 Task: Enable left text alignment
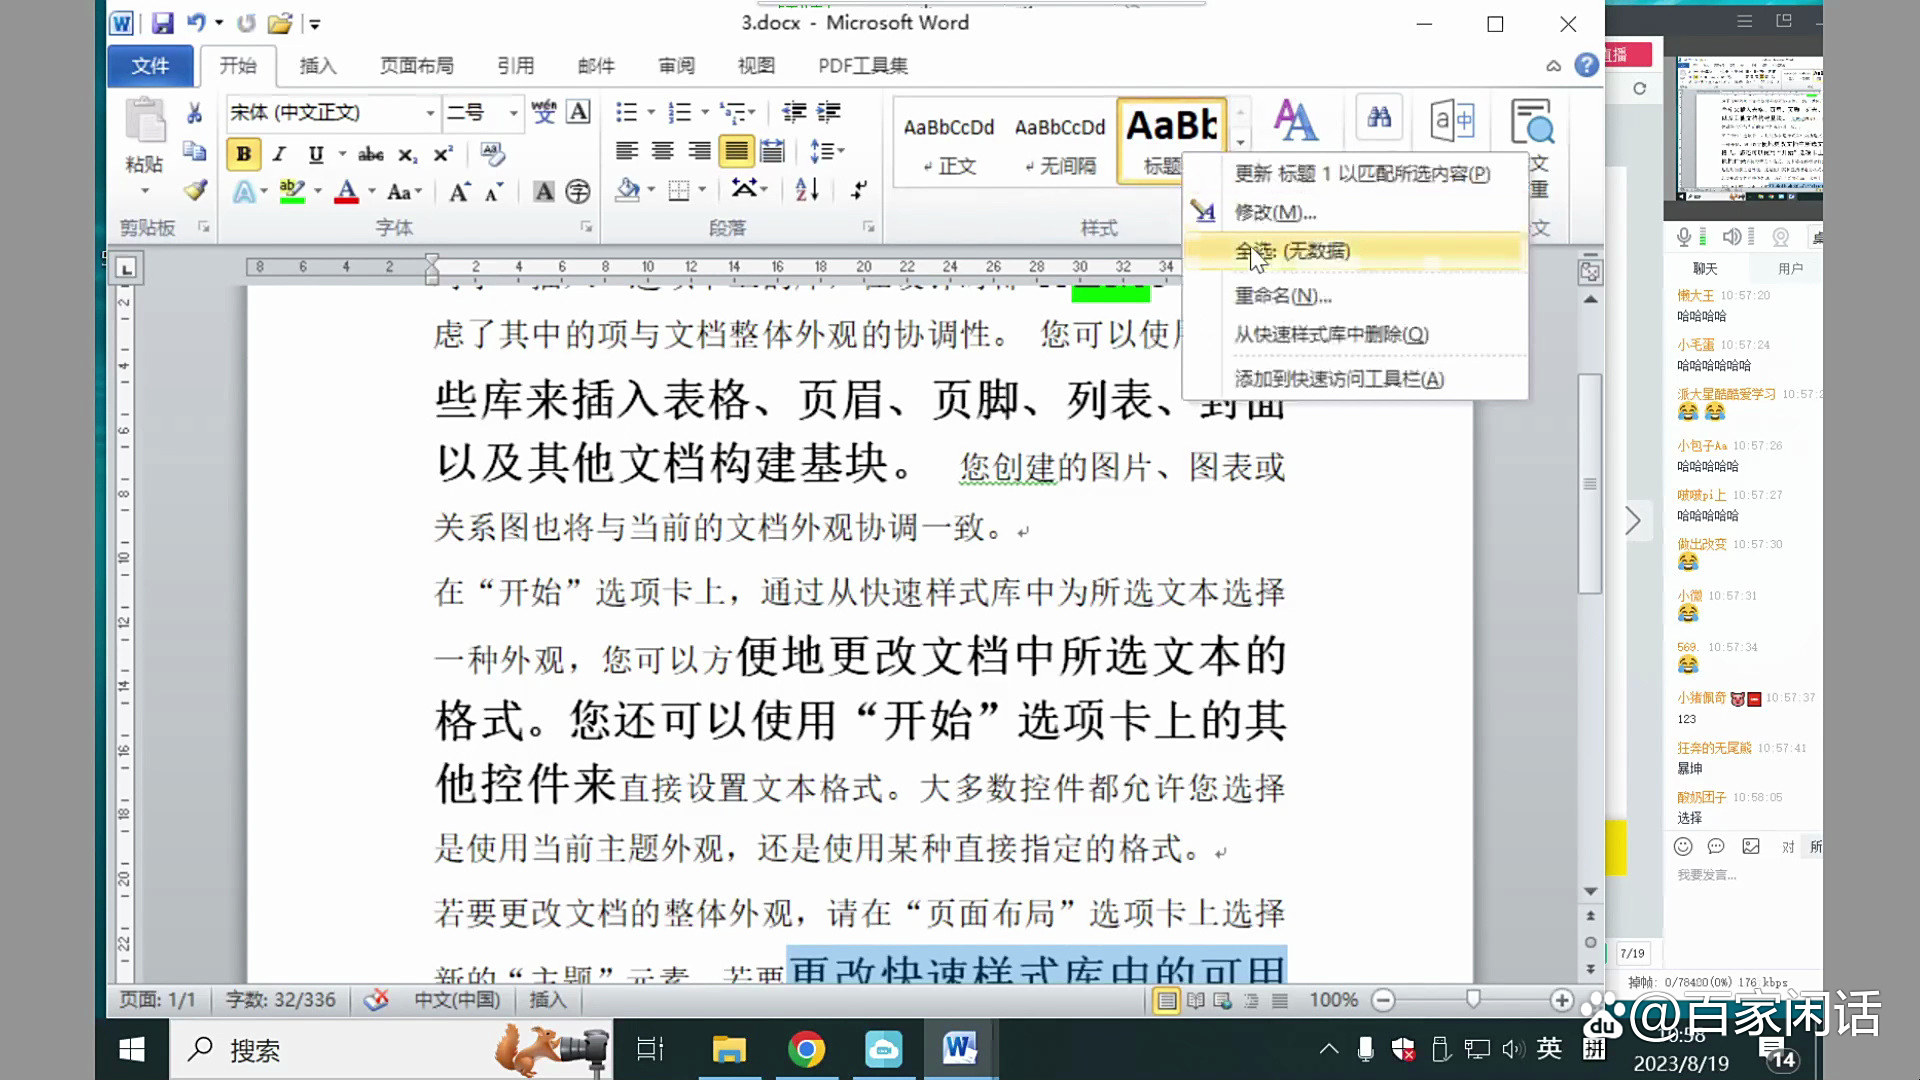(x=627, y=151)
